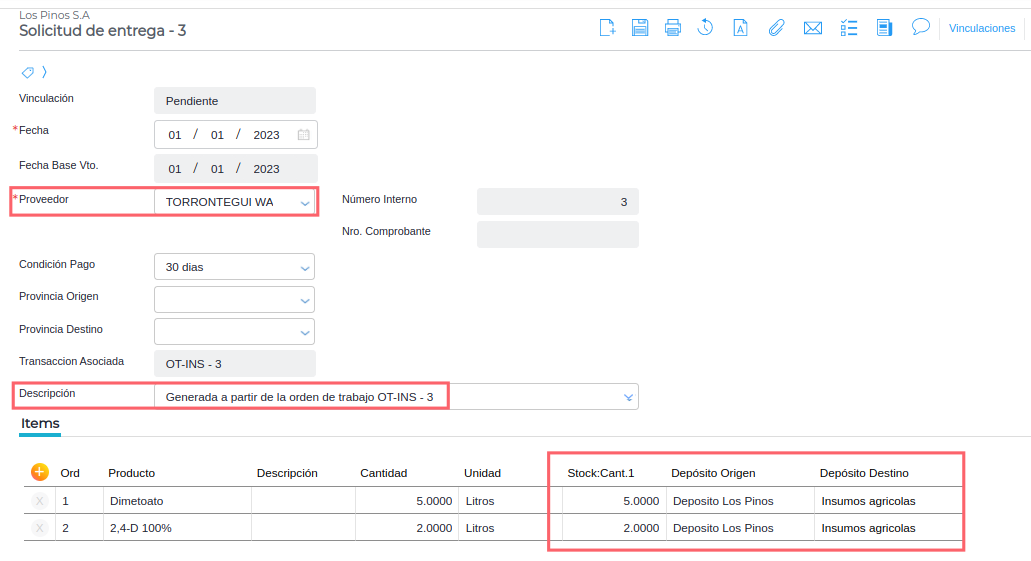Open the Condición Pago dropdown
1031x561 pixels.
[x=305, y=268]
